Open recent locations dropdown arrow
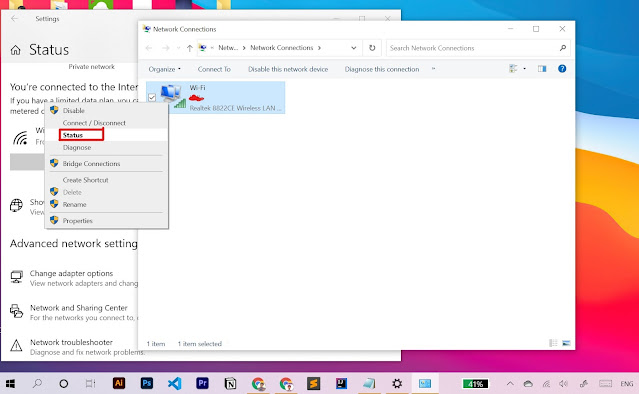This screenshot has height=394, width=639. point(178,48)
